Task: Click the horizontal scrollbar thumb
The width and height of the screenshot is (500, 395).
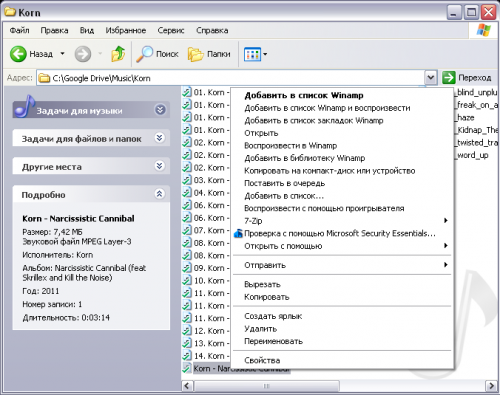Action: click(x=267, y=386)
